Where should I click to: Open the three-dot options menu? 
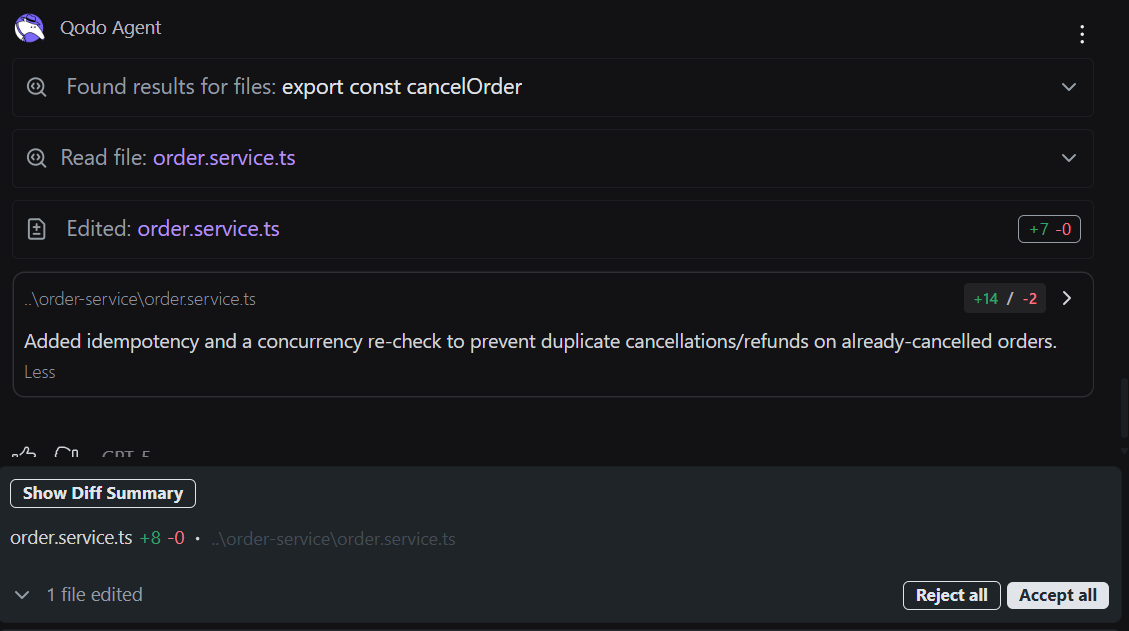[x=1082, y=33]
